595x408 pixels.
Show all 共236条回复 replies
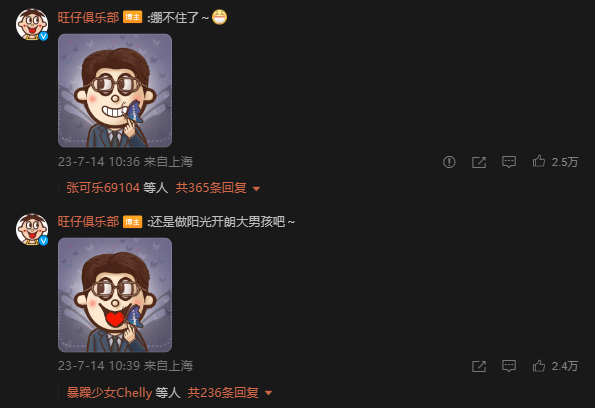(x=223, y=392)
